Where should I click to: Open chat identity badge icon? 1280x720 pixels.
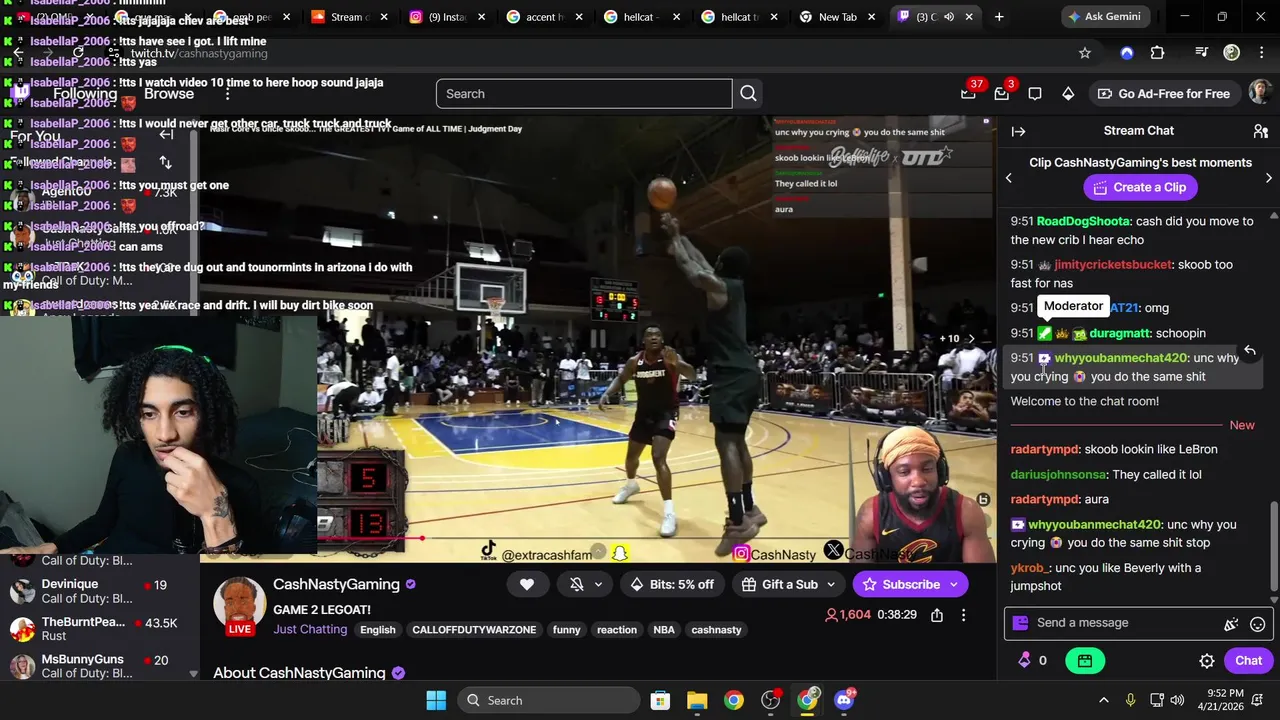[x=1020, y=623]
